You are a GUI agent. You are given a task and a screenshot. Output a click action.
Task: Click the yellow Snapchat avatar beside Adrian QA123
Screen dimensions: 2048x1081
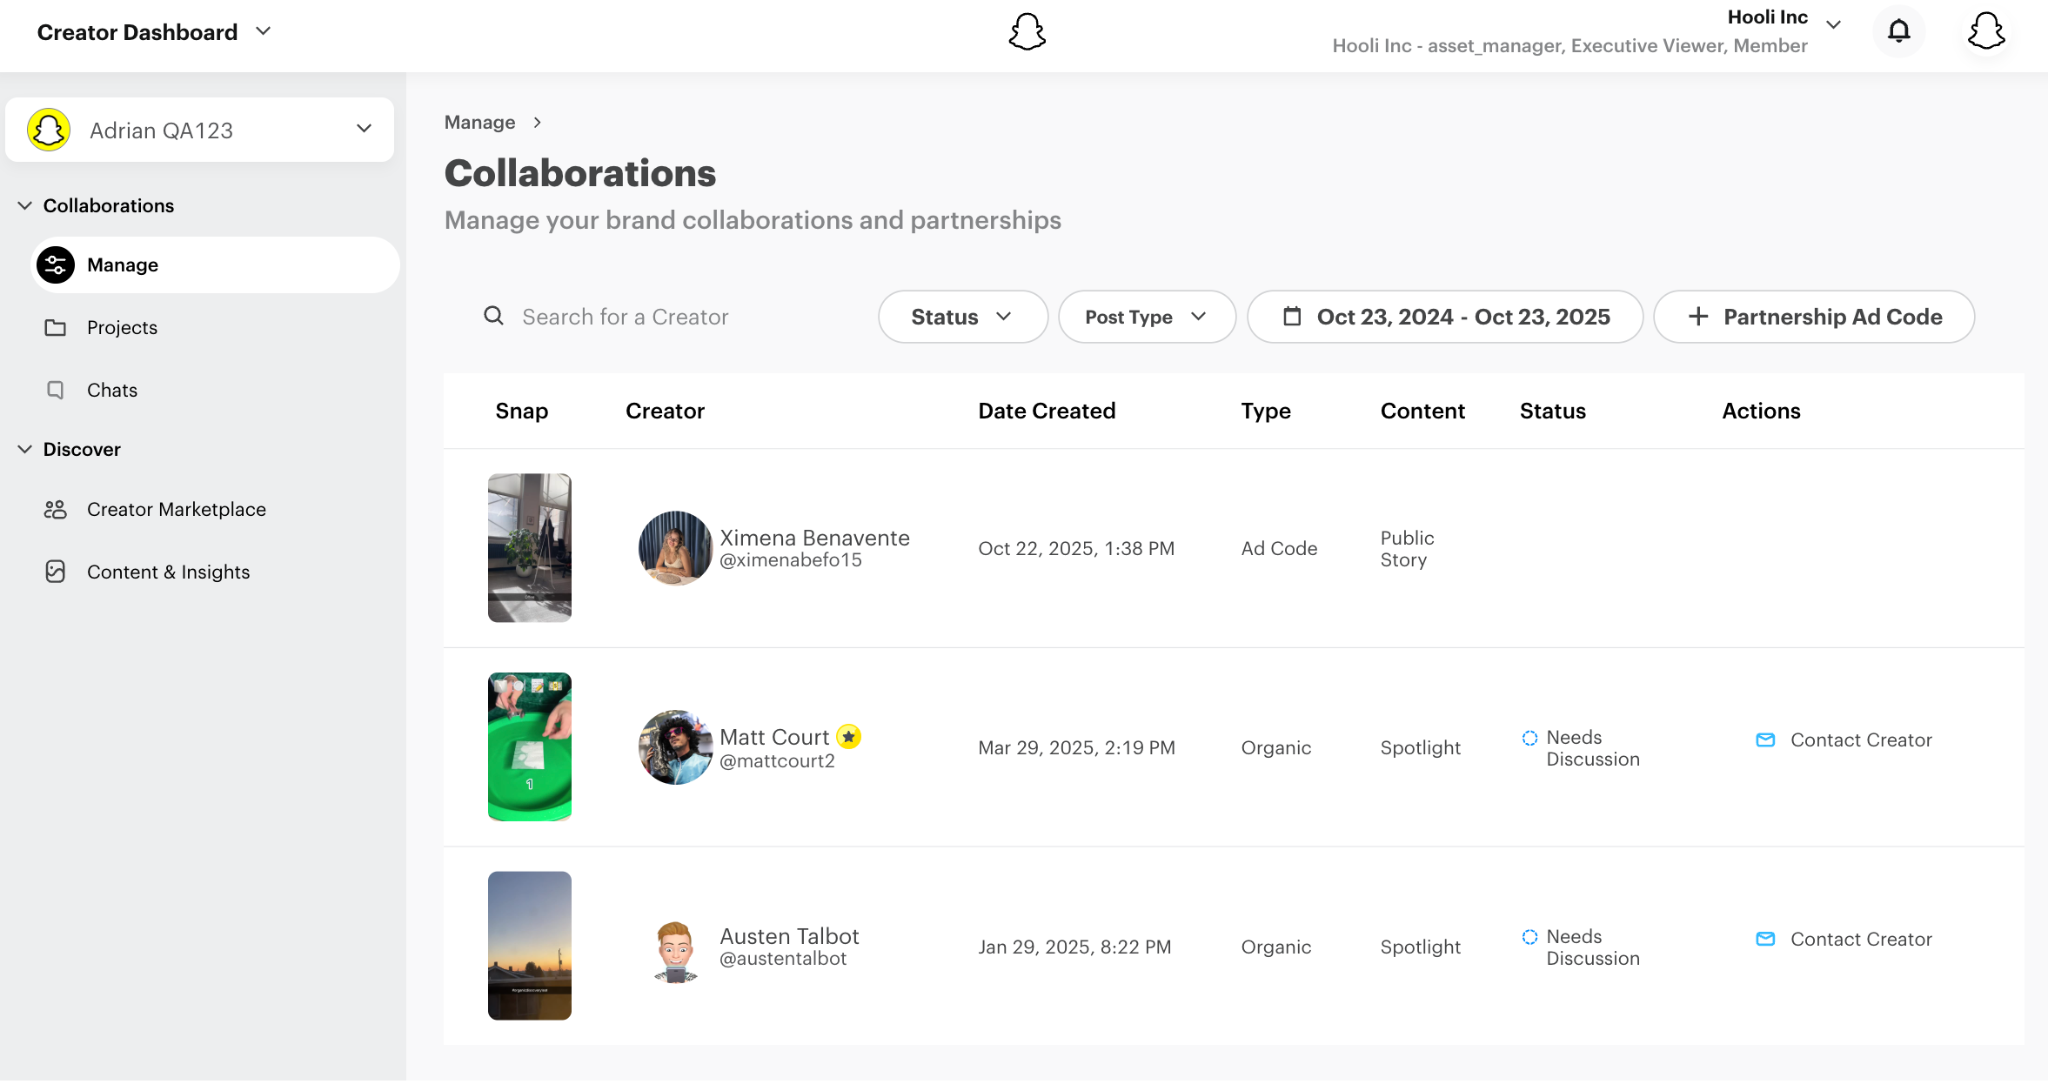coord(48,130)
